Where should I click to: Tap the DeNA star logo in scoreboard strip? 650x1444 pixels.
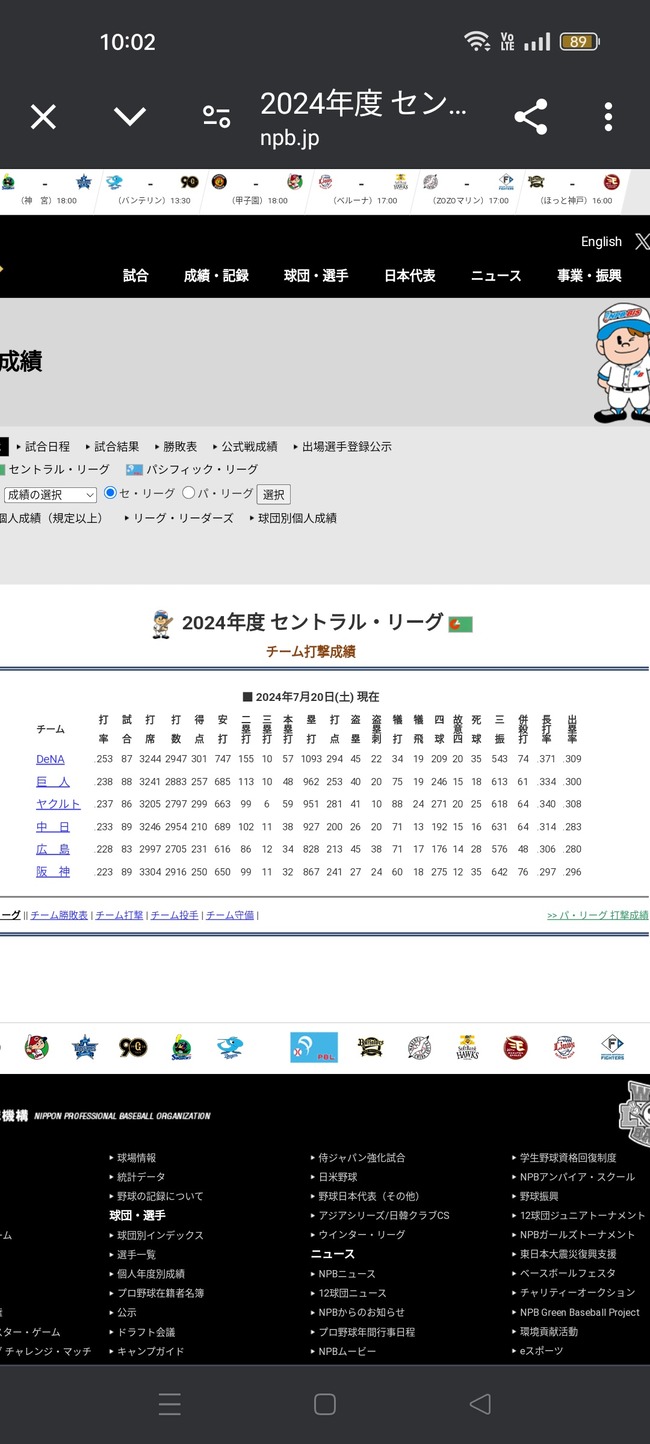[x=84, y=182]
